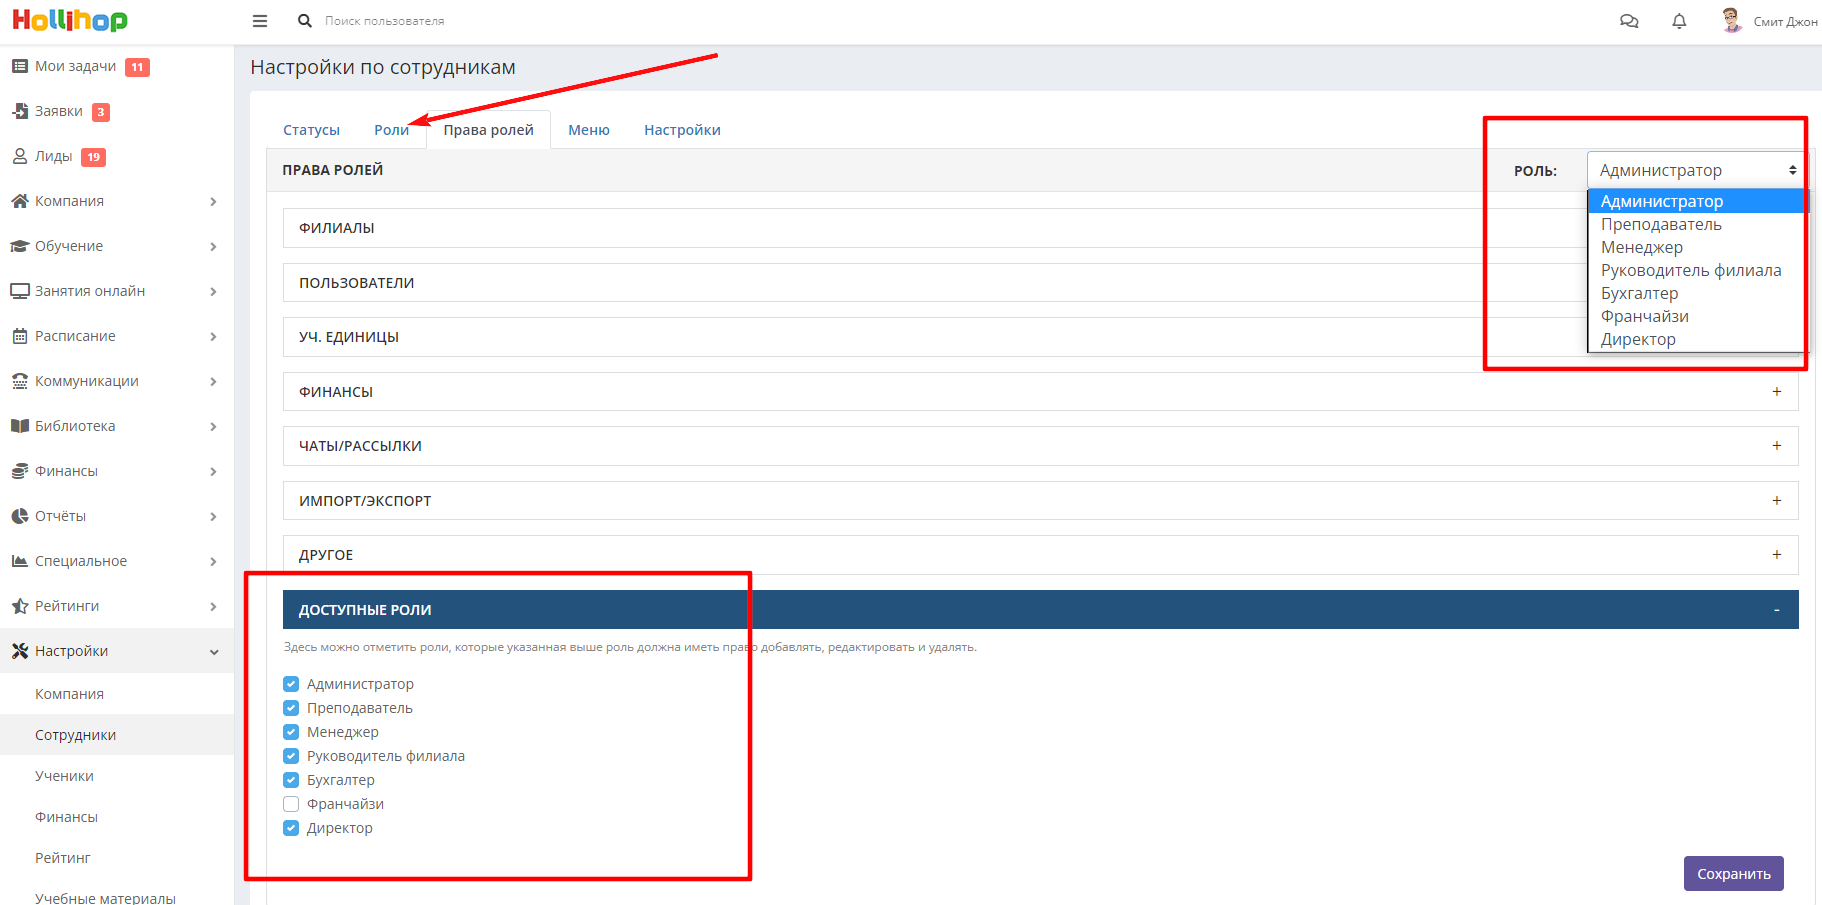The width and height of the screenshot is (1822, 905).
Task: Expand the ПОЛЬЗОВАТЕЛИ section
Action: pos(1040,283)
